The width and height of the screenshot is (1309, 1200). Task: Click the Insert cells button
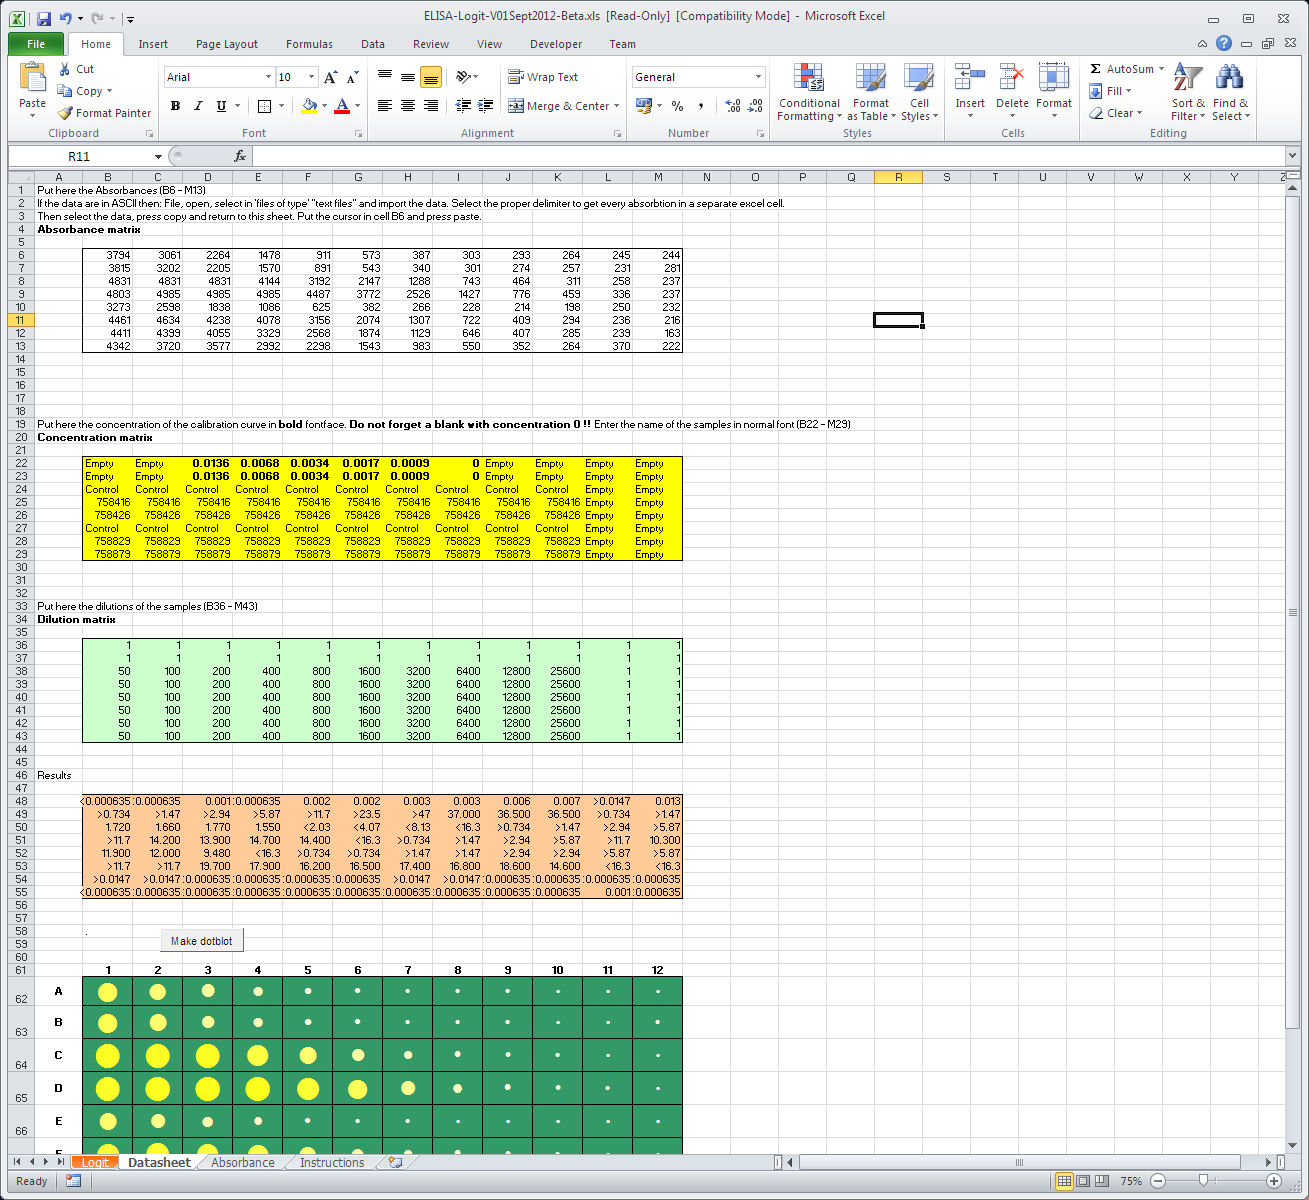pos(970,92)
